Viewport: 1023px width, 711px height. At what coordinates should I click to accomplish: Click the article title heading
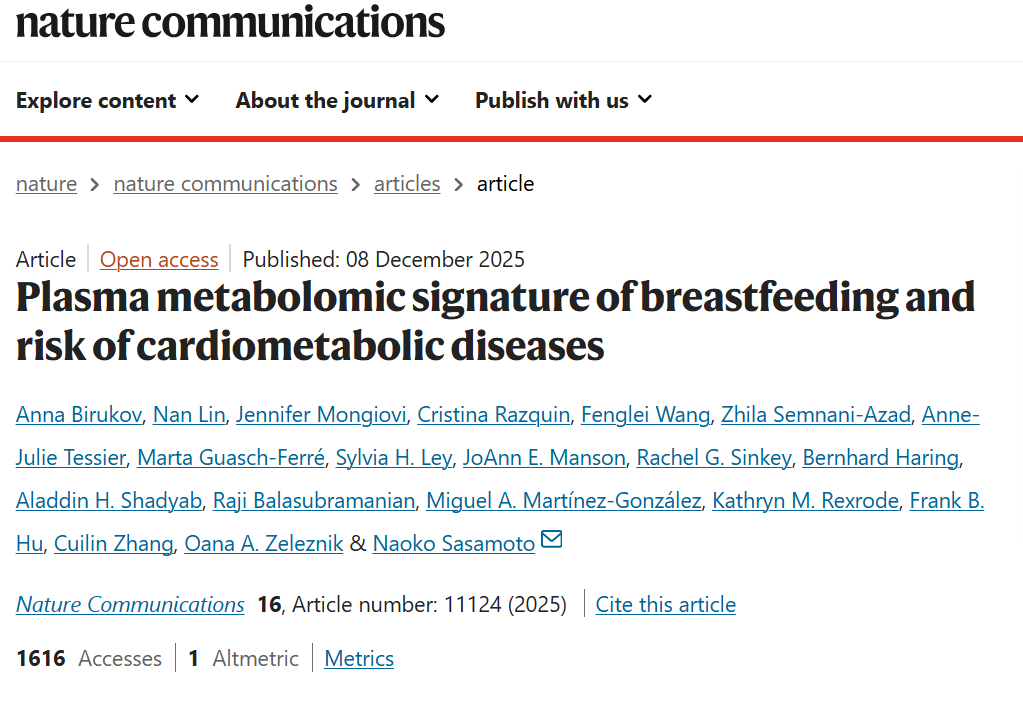[x=495, y=321]
